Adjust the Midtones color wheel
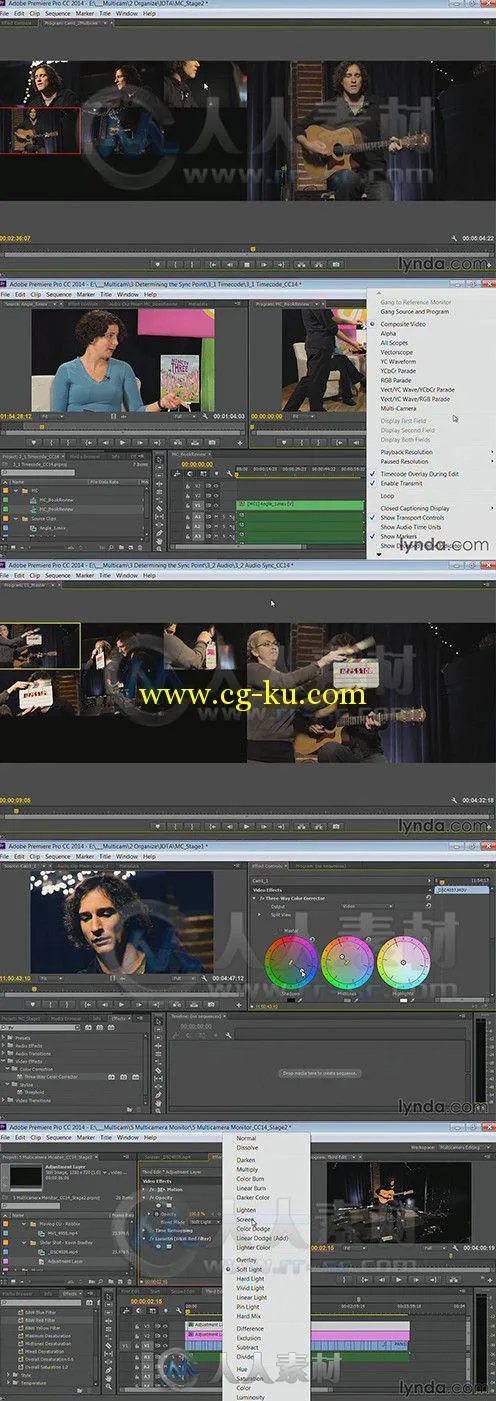This screenshot has width=496, height=1401. tap(347, 962)
